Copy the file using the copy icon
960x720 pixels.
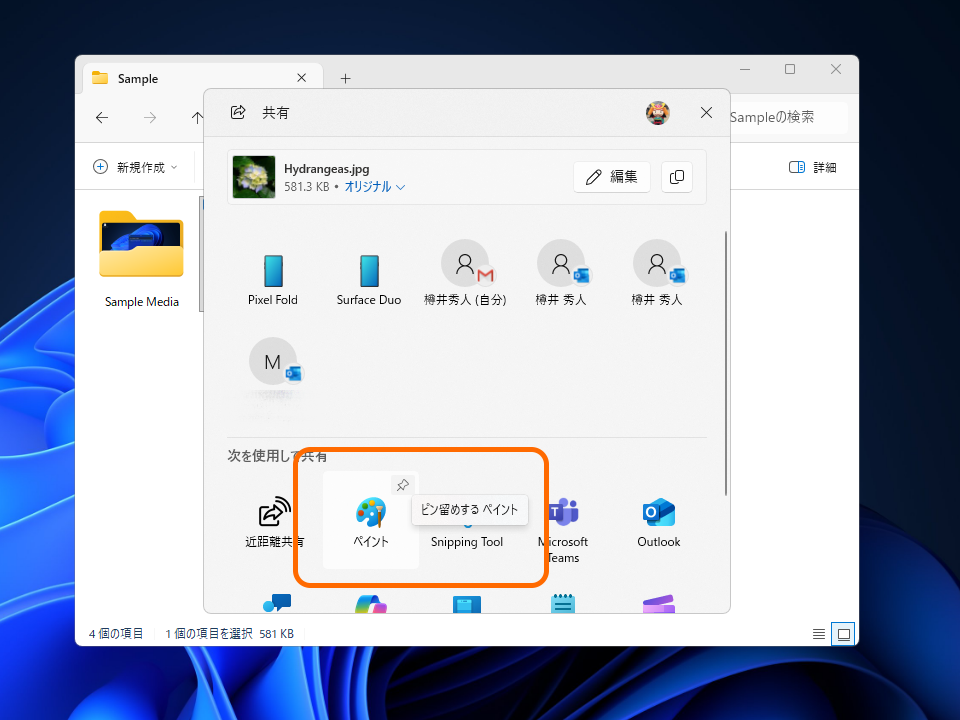click(x=676, y=176)
